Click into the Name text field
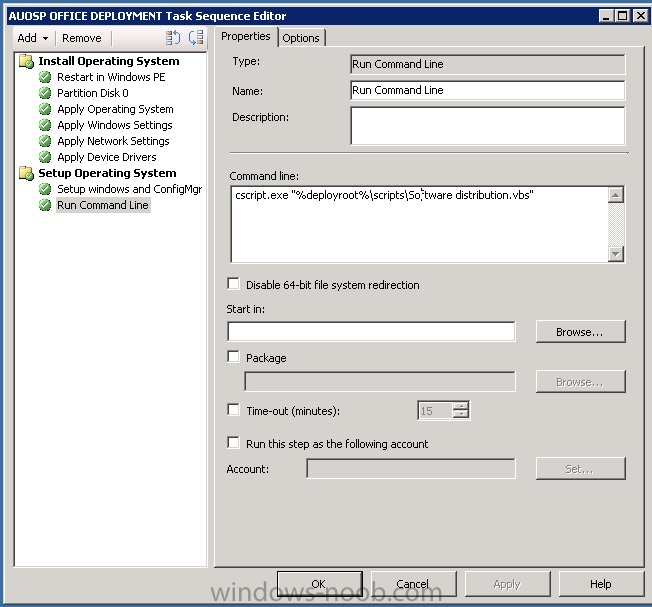Viewport: 652px width, 607px height. point(487,90)
